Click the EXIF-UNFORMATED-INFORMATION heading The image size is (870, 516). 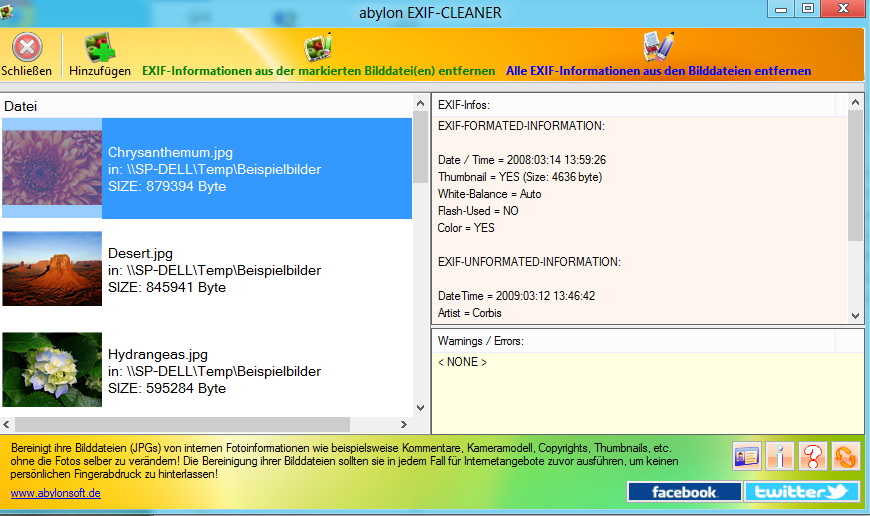(529, 262)
